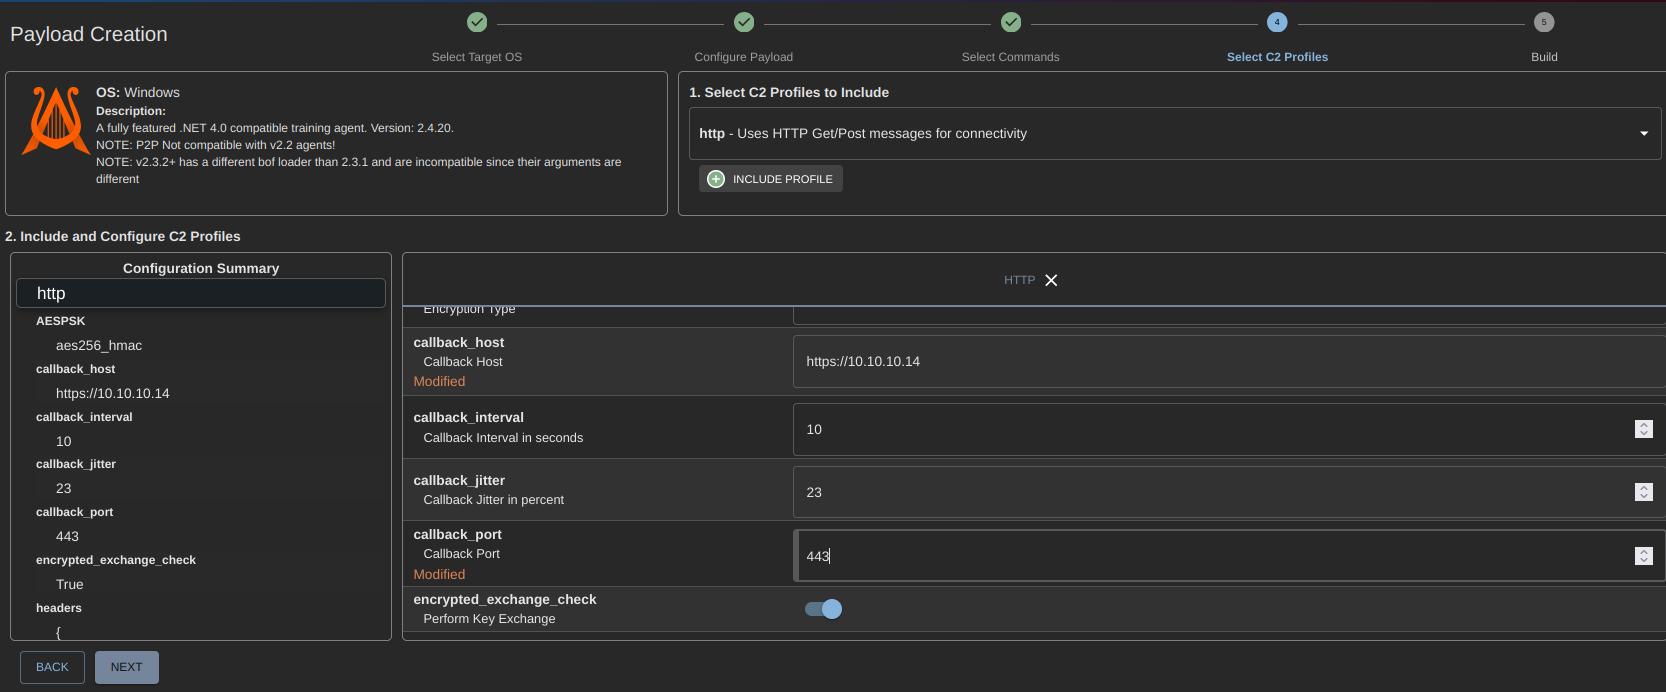
Task: Click callback_interval label in summary list
Action: [x=84, y=417]
